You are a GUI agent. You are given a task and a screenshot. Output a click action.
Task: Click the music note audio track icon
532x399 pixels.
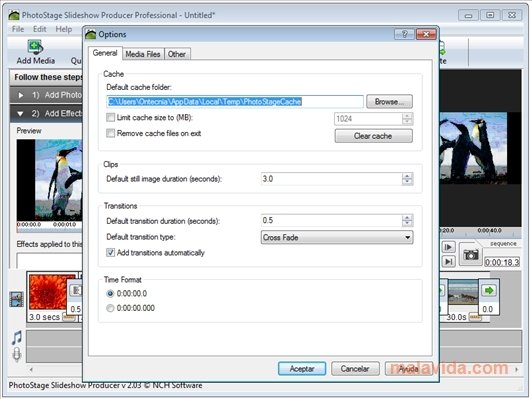[x=17, y=338]
